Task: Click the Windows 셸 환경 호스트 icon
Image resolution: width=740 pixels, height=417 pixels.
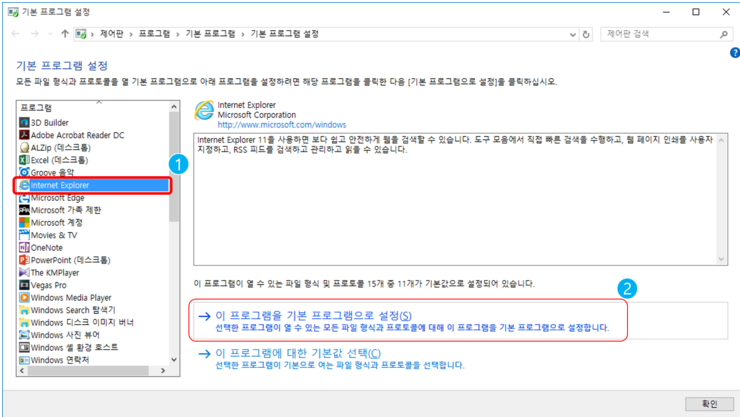Action: 24,347
